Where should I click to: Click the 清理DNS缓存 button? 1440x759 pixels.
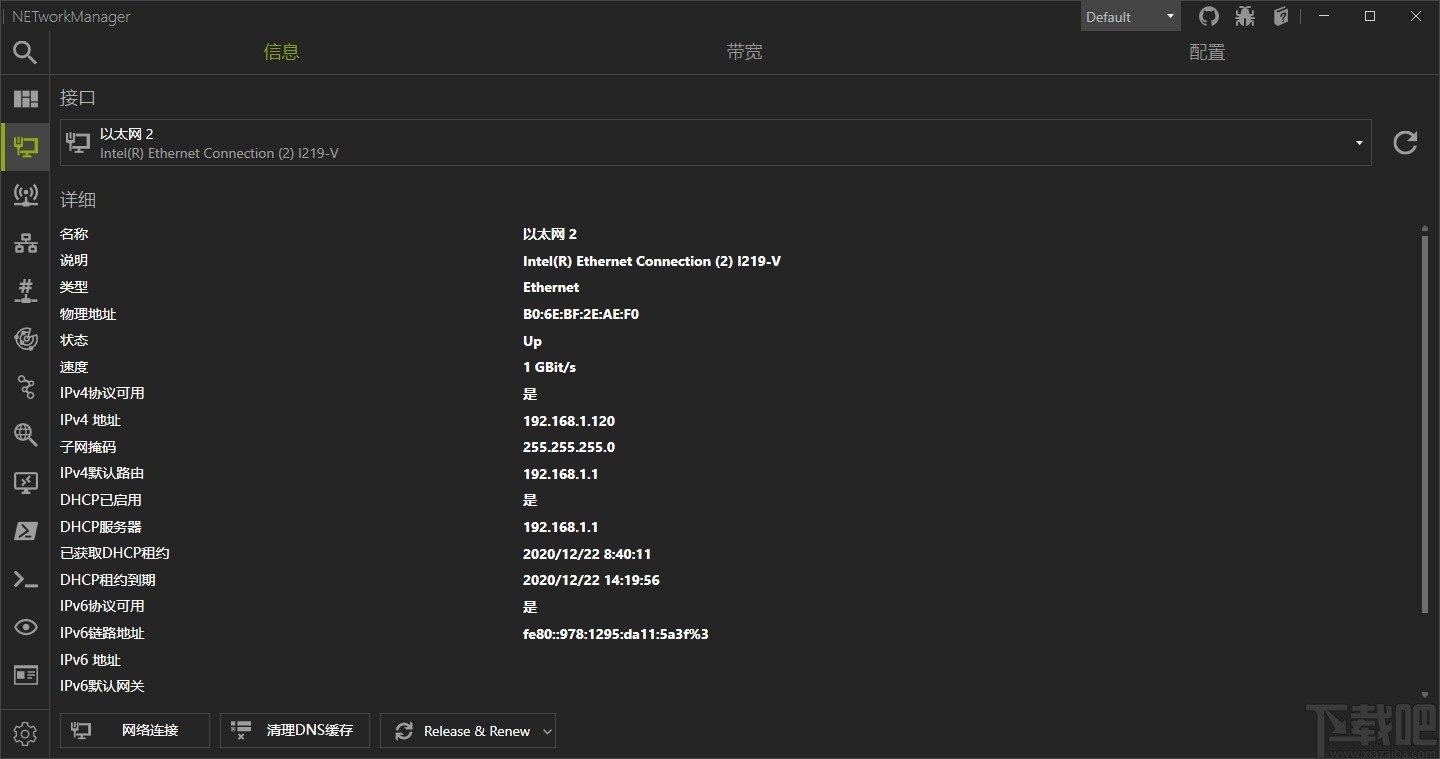294,730
